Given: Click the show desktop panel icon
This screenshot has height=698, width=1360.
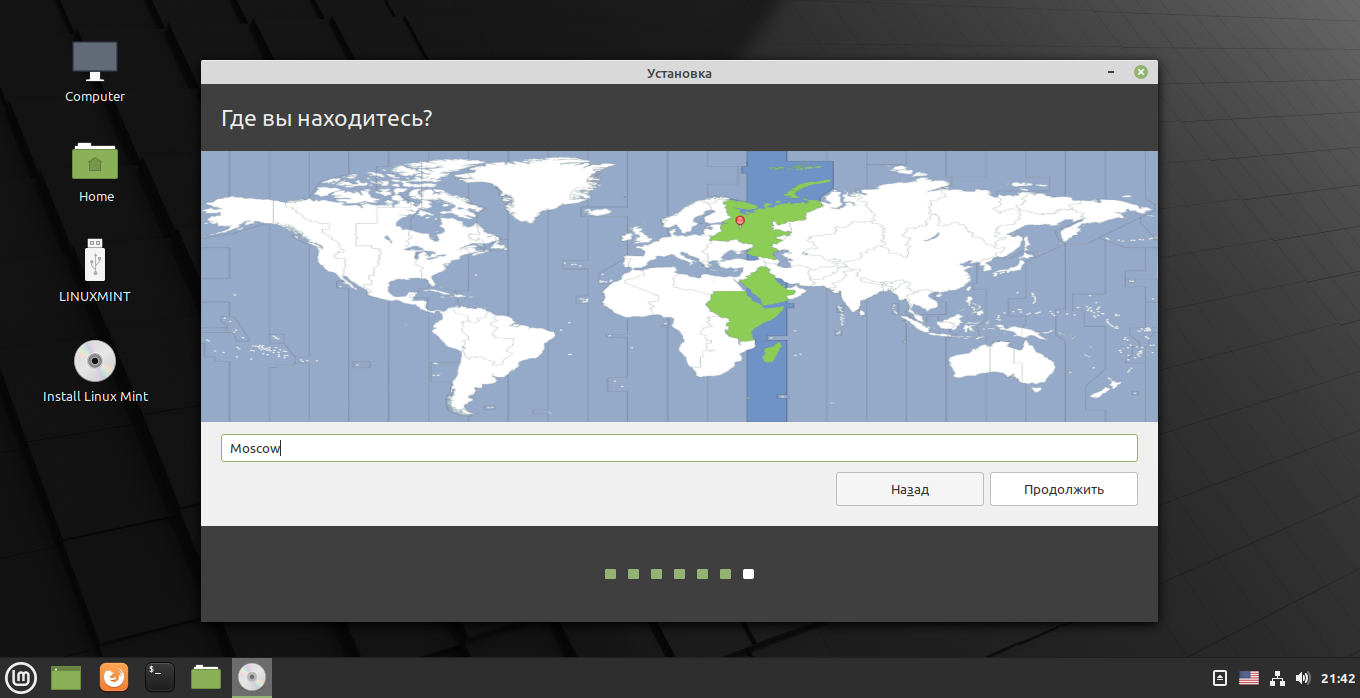Looking at the screenshot, I should point(66,677).
